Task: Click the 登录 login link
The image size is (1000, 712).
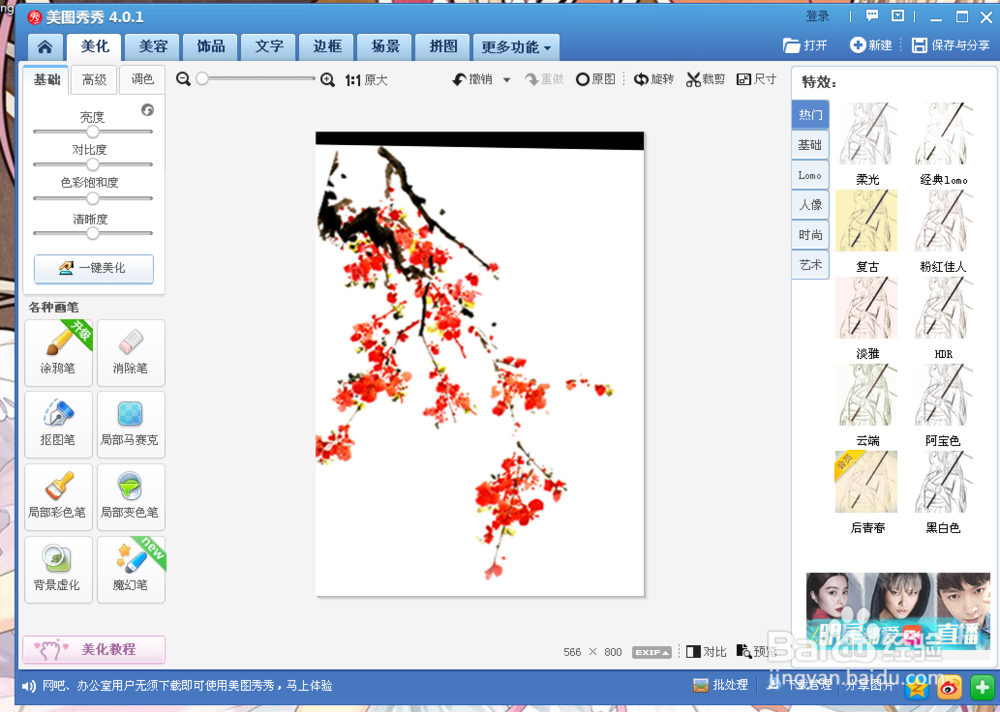Action: tap(817, 16)
